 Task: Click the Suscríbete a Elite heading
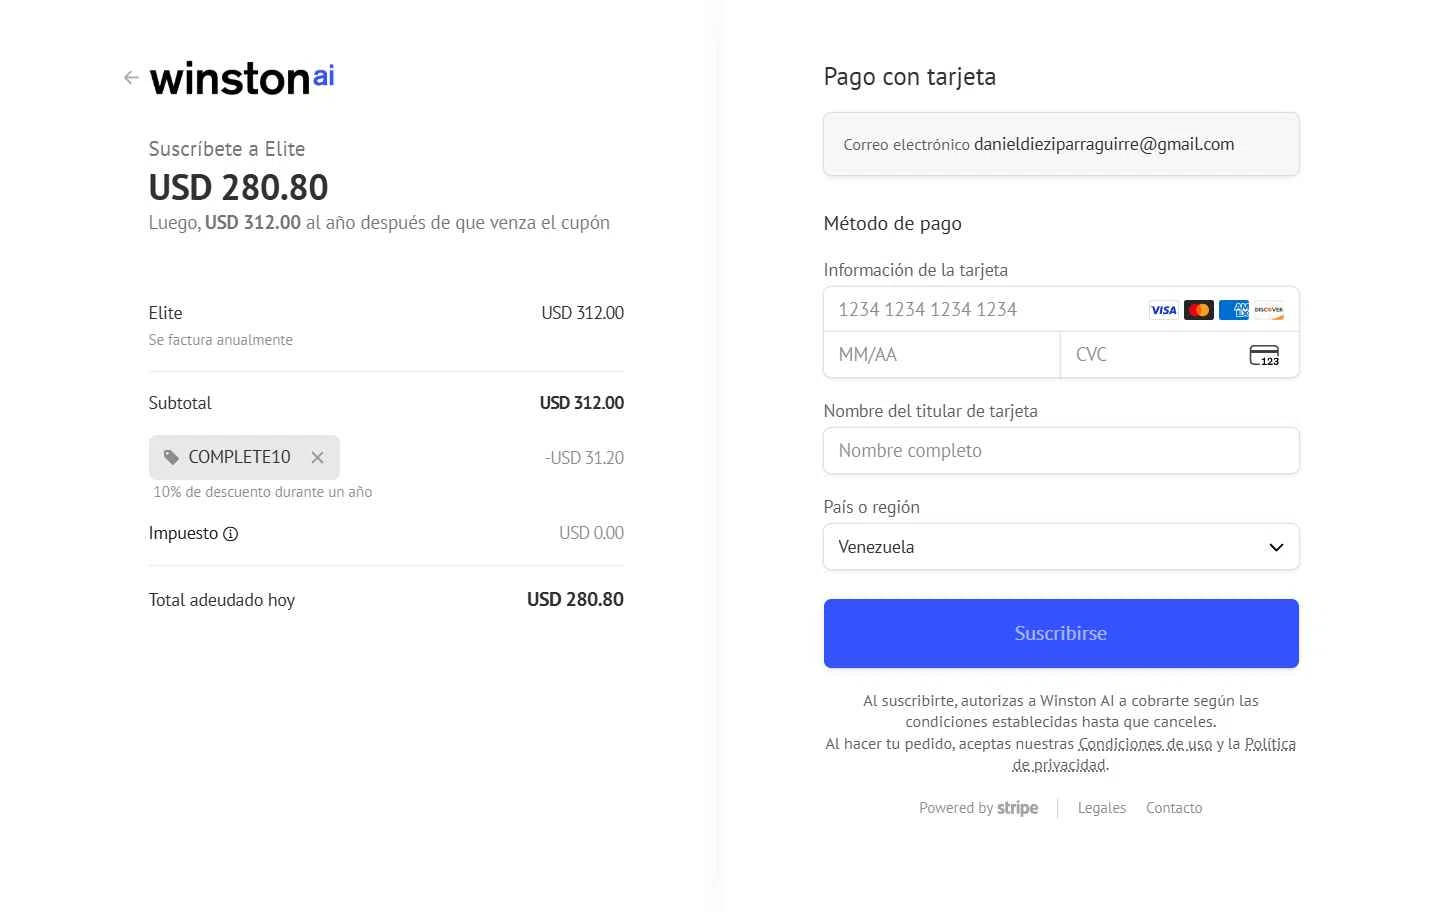point(227,149)
